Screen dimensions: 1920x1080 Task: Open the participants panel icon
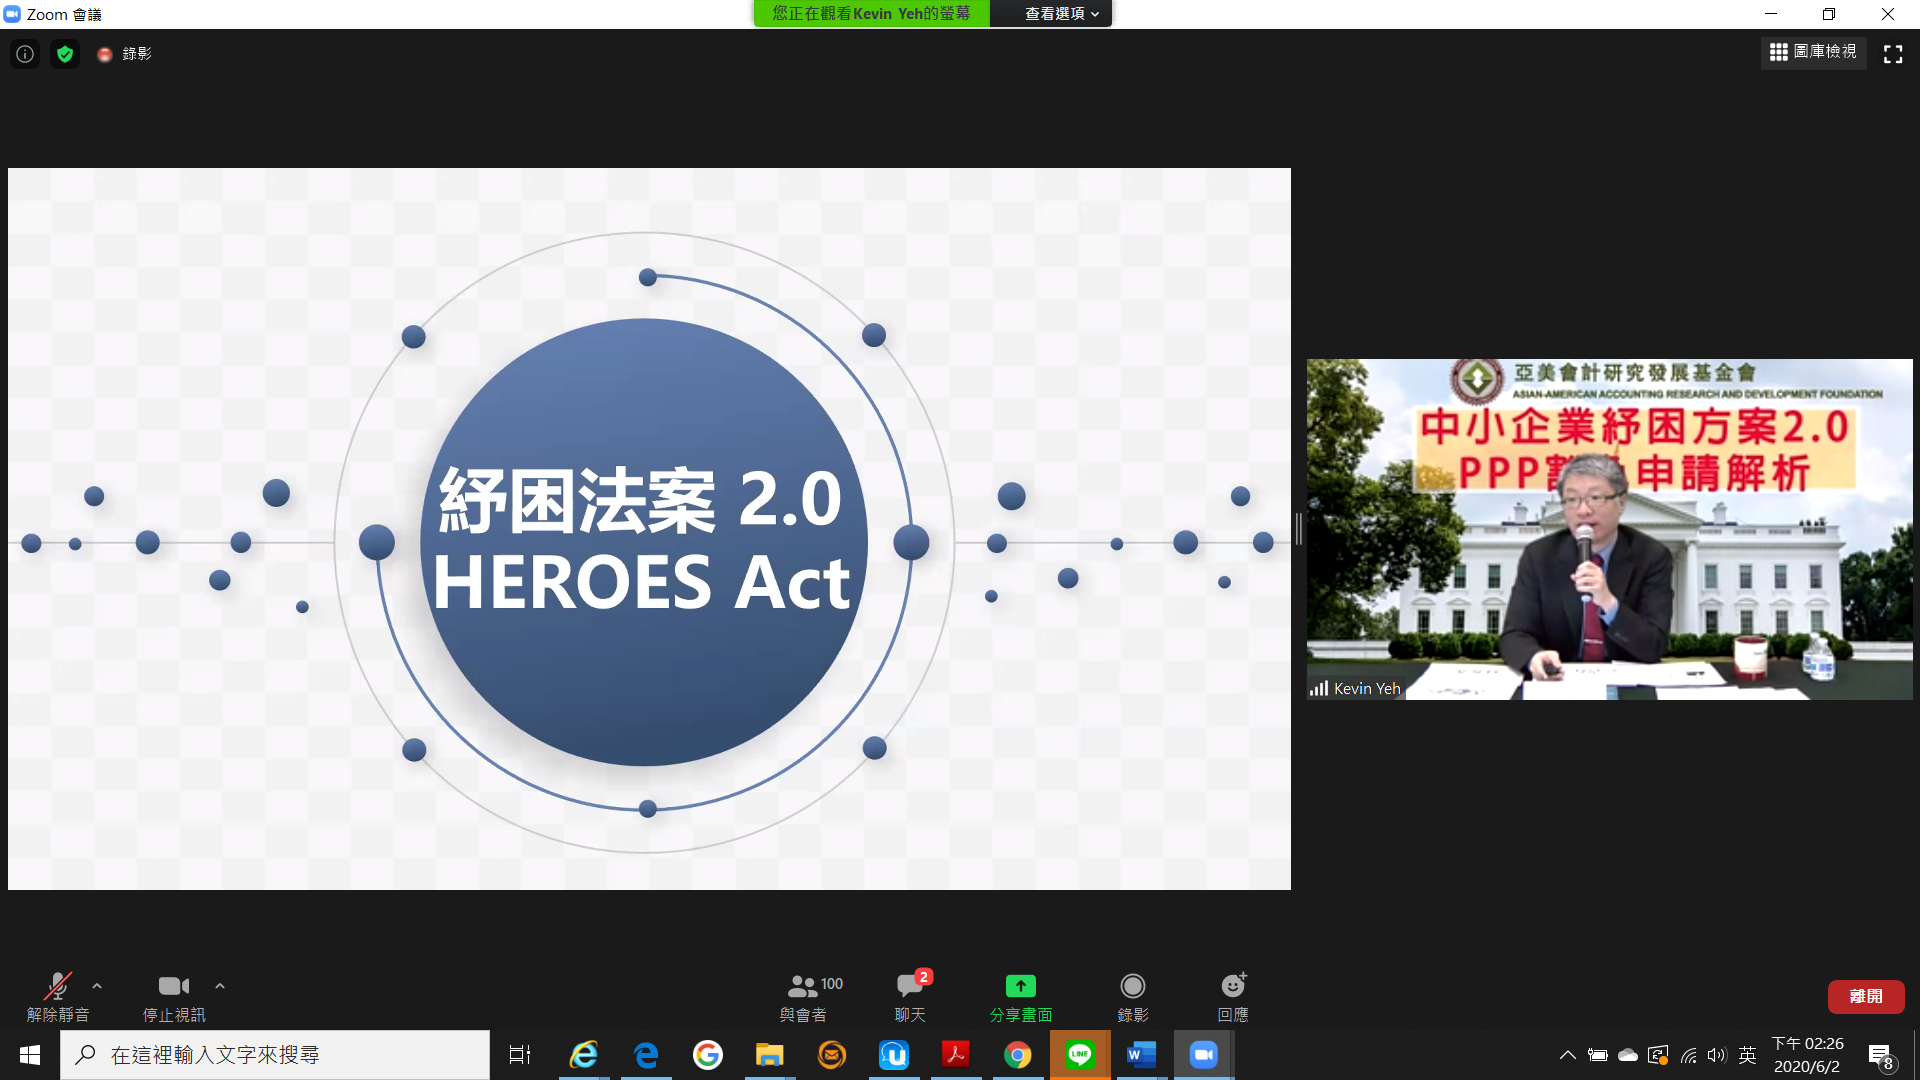802,986
